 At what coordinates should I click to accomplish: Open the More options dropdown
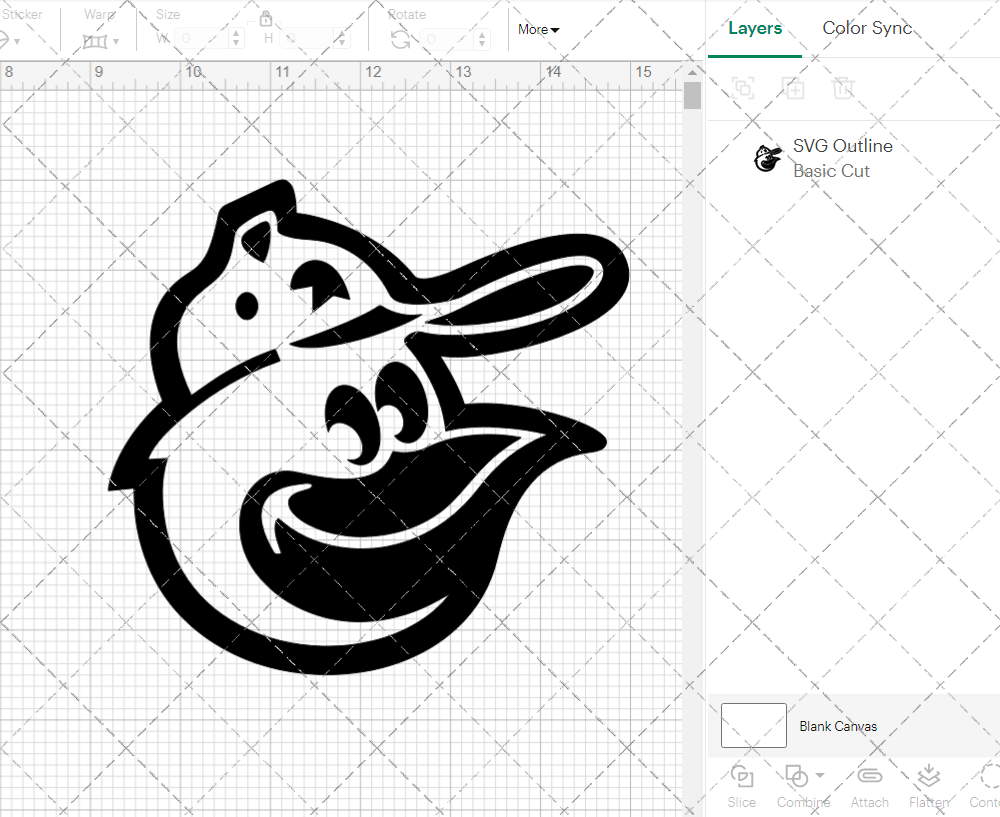pos(538,30)
